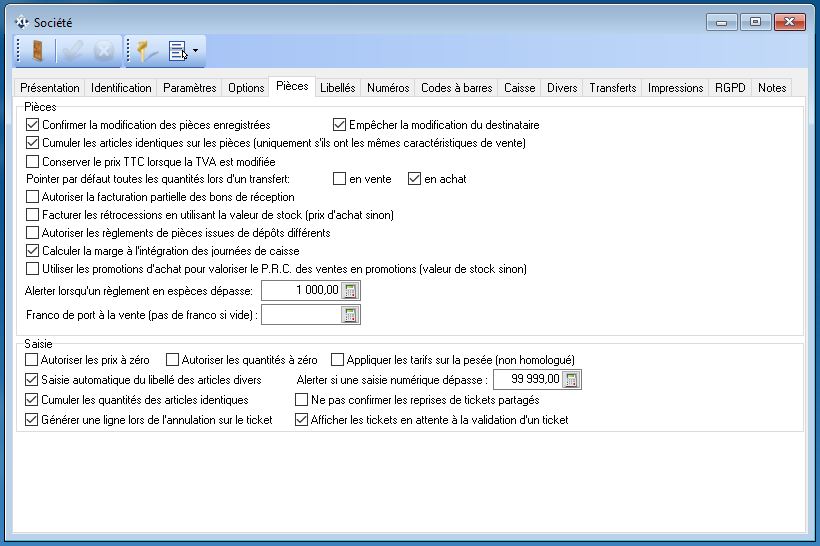Click the exit door icon in toolbar
This screenshot has width=820, height=546.
[38, 51]
